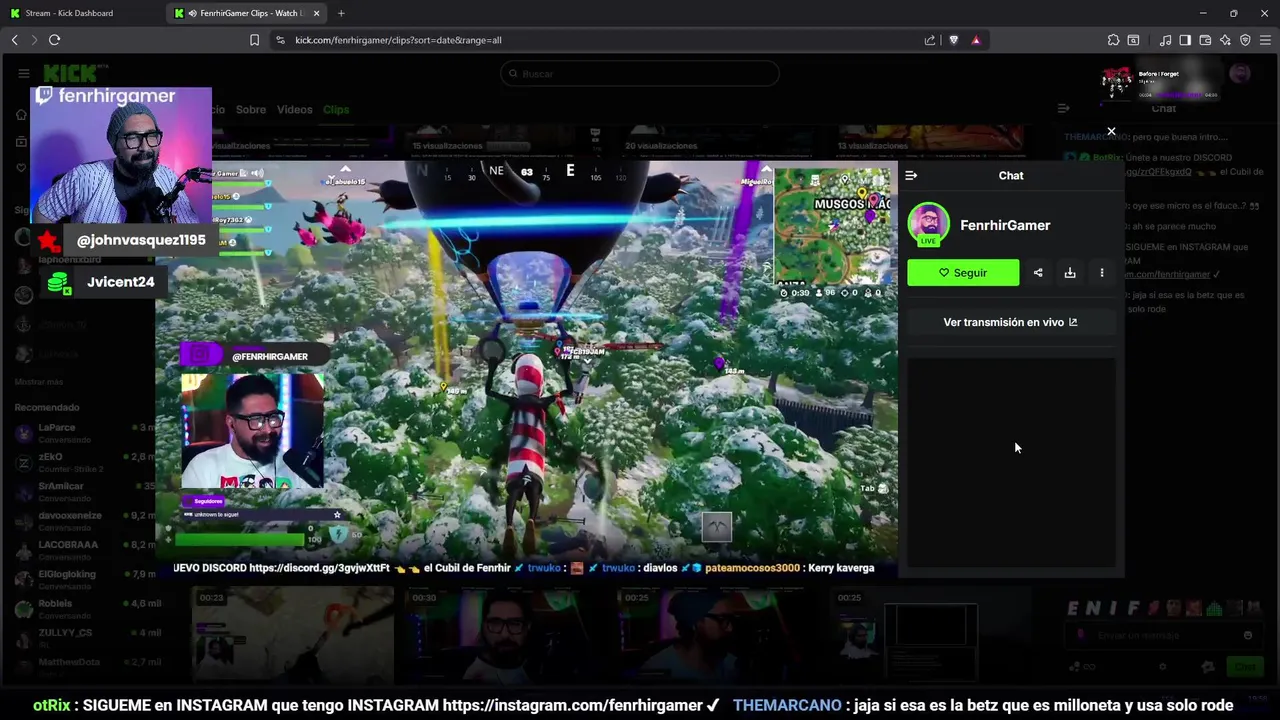This screenshot has width=1280, height=720.
Task: Open recommended channel SrAmilcar
Action: pyautogui.click(x=86, y=490)
